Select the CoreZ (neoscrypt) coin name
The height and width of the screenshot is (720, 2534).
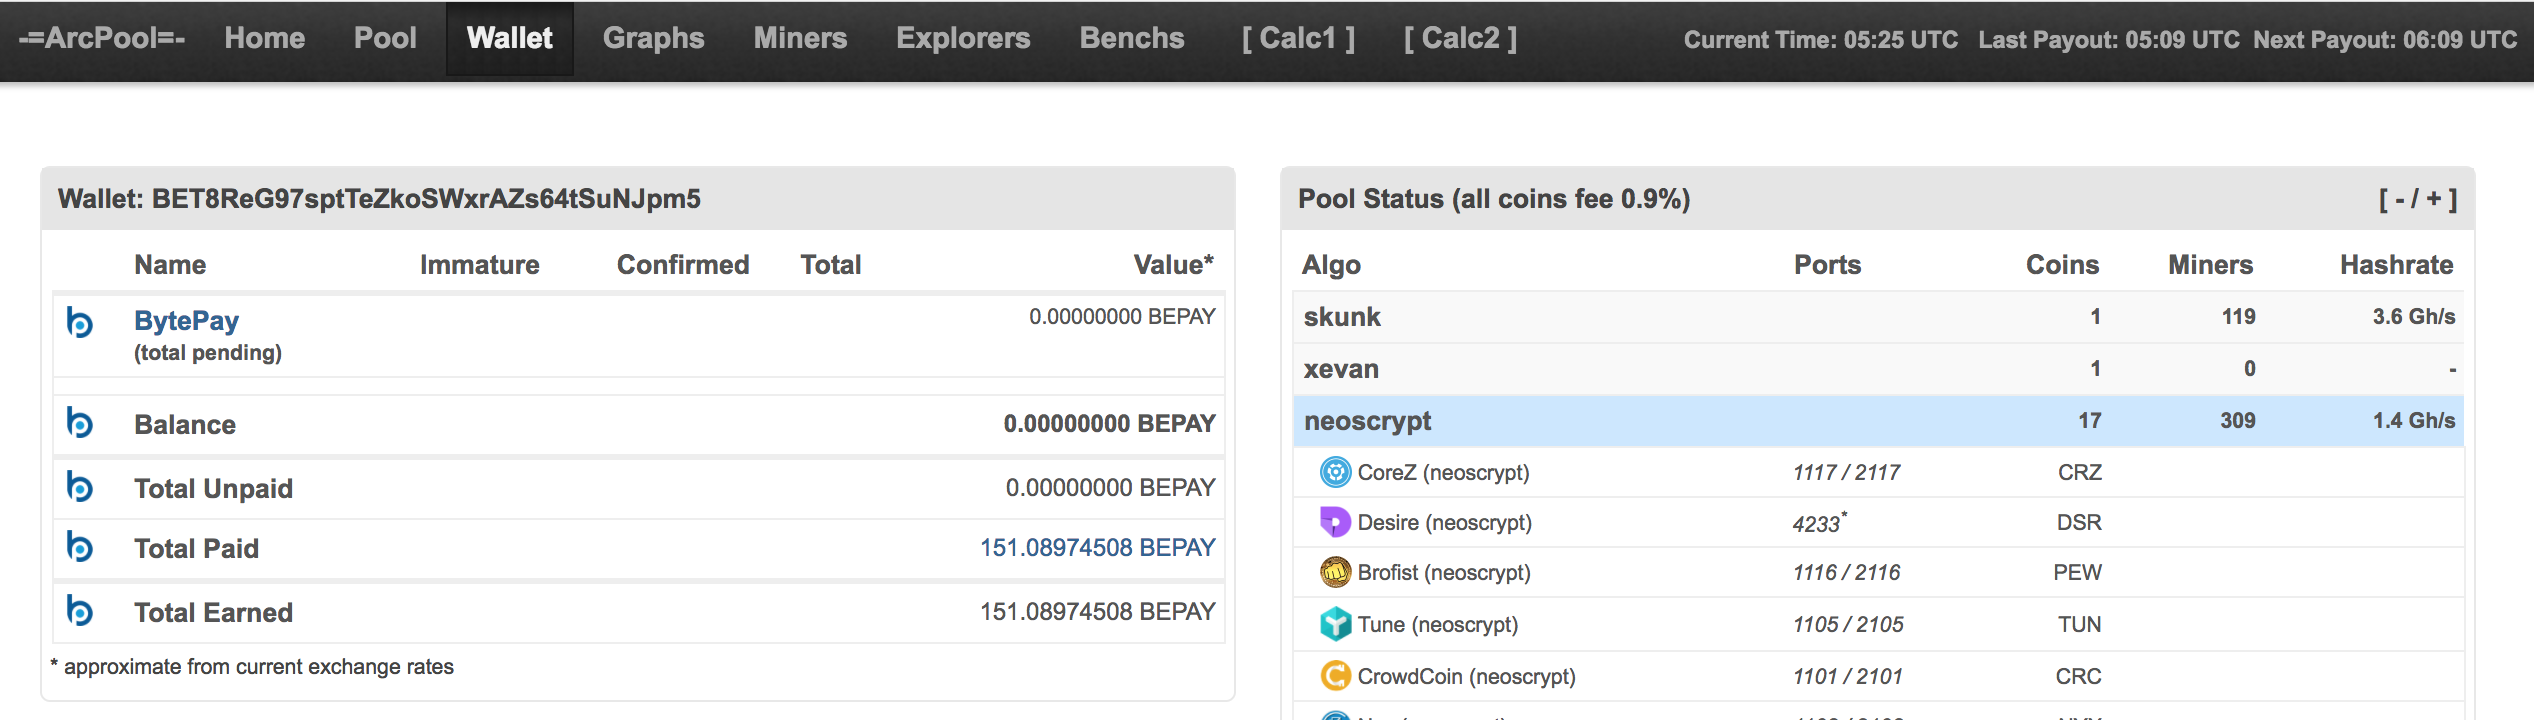tap(1443, 472)
